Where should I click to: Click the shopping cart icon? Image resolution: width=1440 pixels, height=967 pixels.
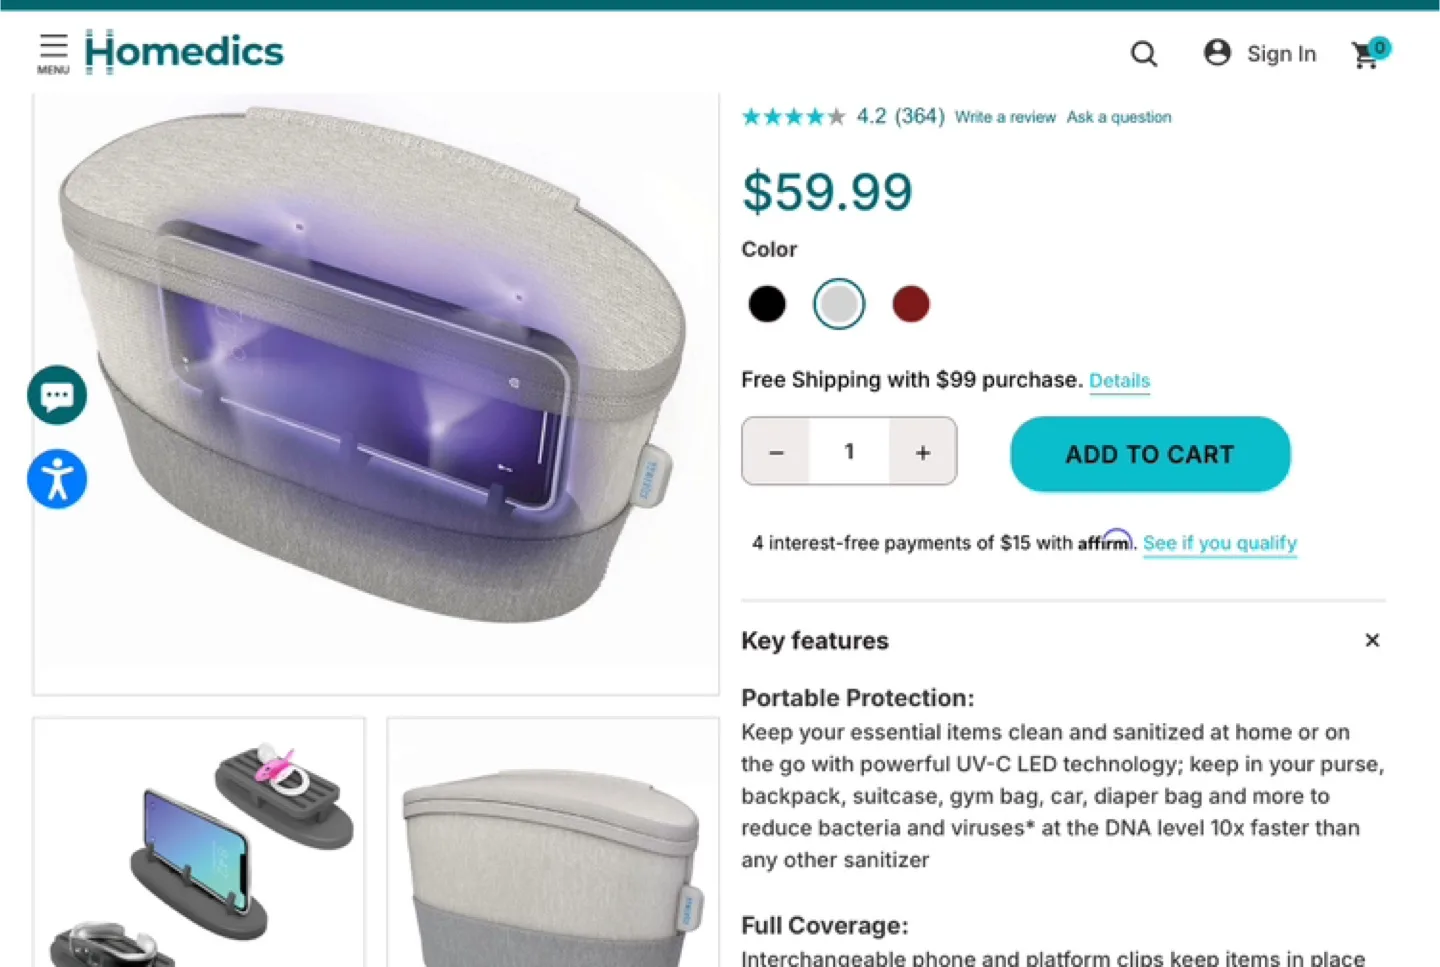pos(1366,57)
